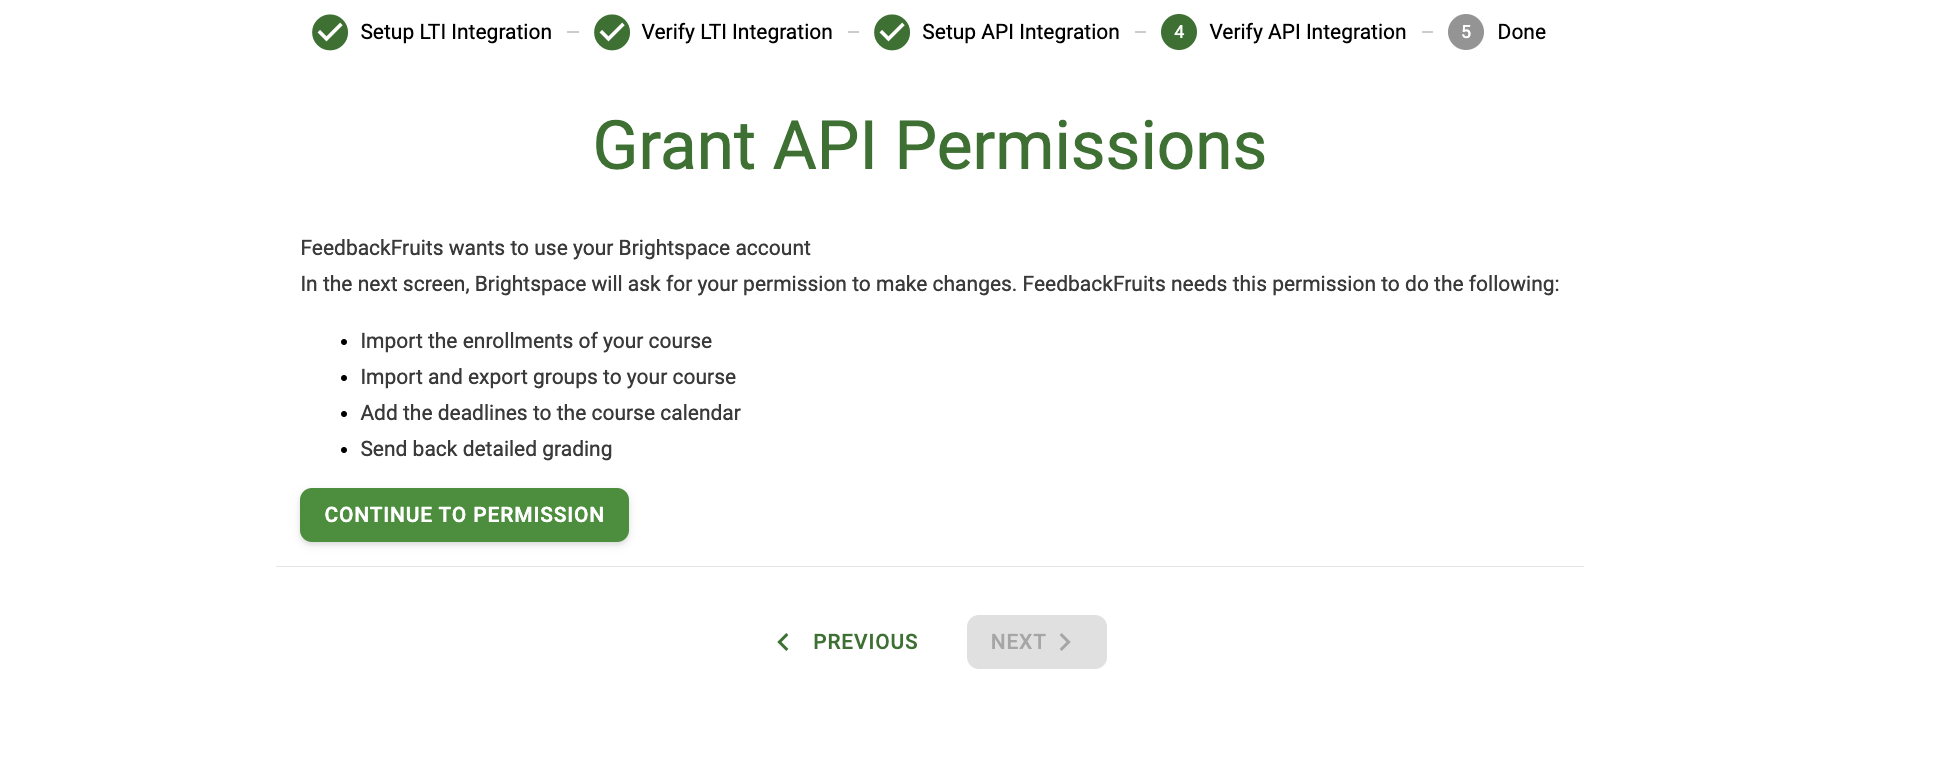
Task: Click 'Import and export groups' list item
Action: (x=548, y=377)
